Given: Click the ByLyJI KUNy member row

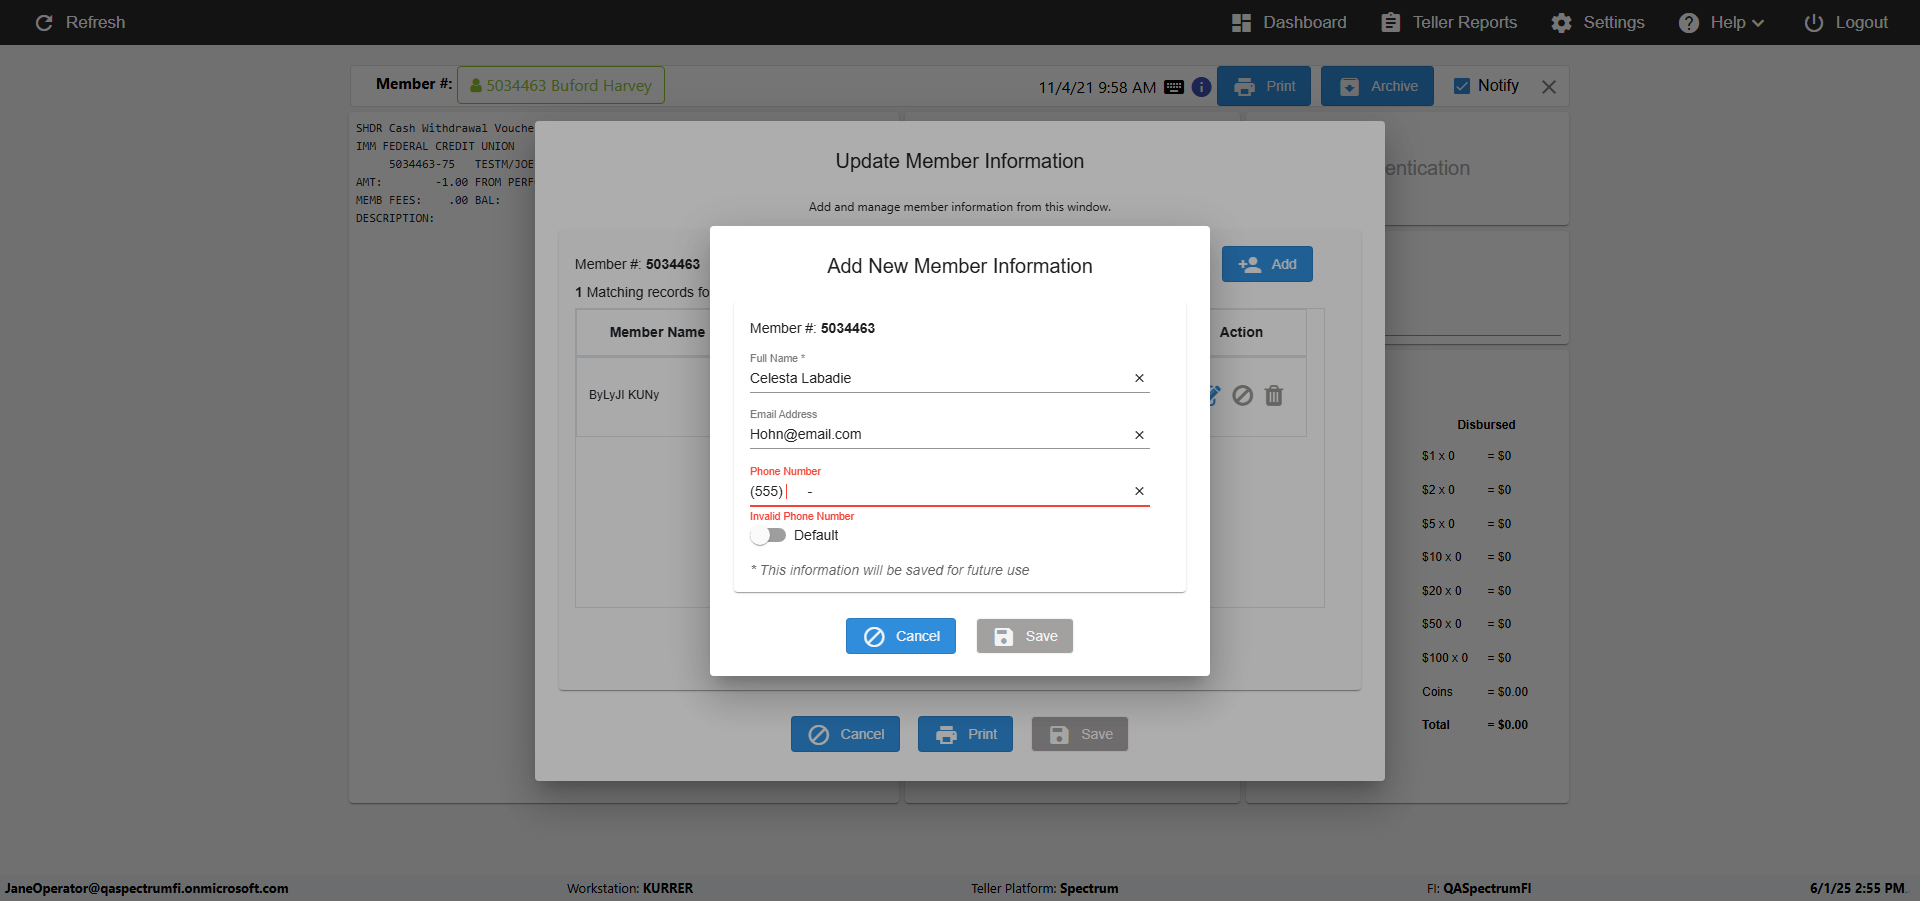Looking at the screenshot, I should [x=624, y=395].
